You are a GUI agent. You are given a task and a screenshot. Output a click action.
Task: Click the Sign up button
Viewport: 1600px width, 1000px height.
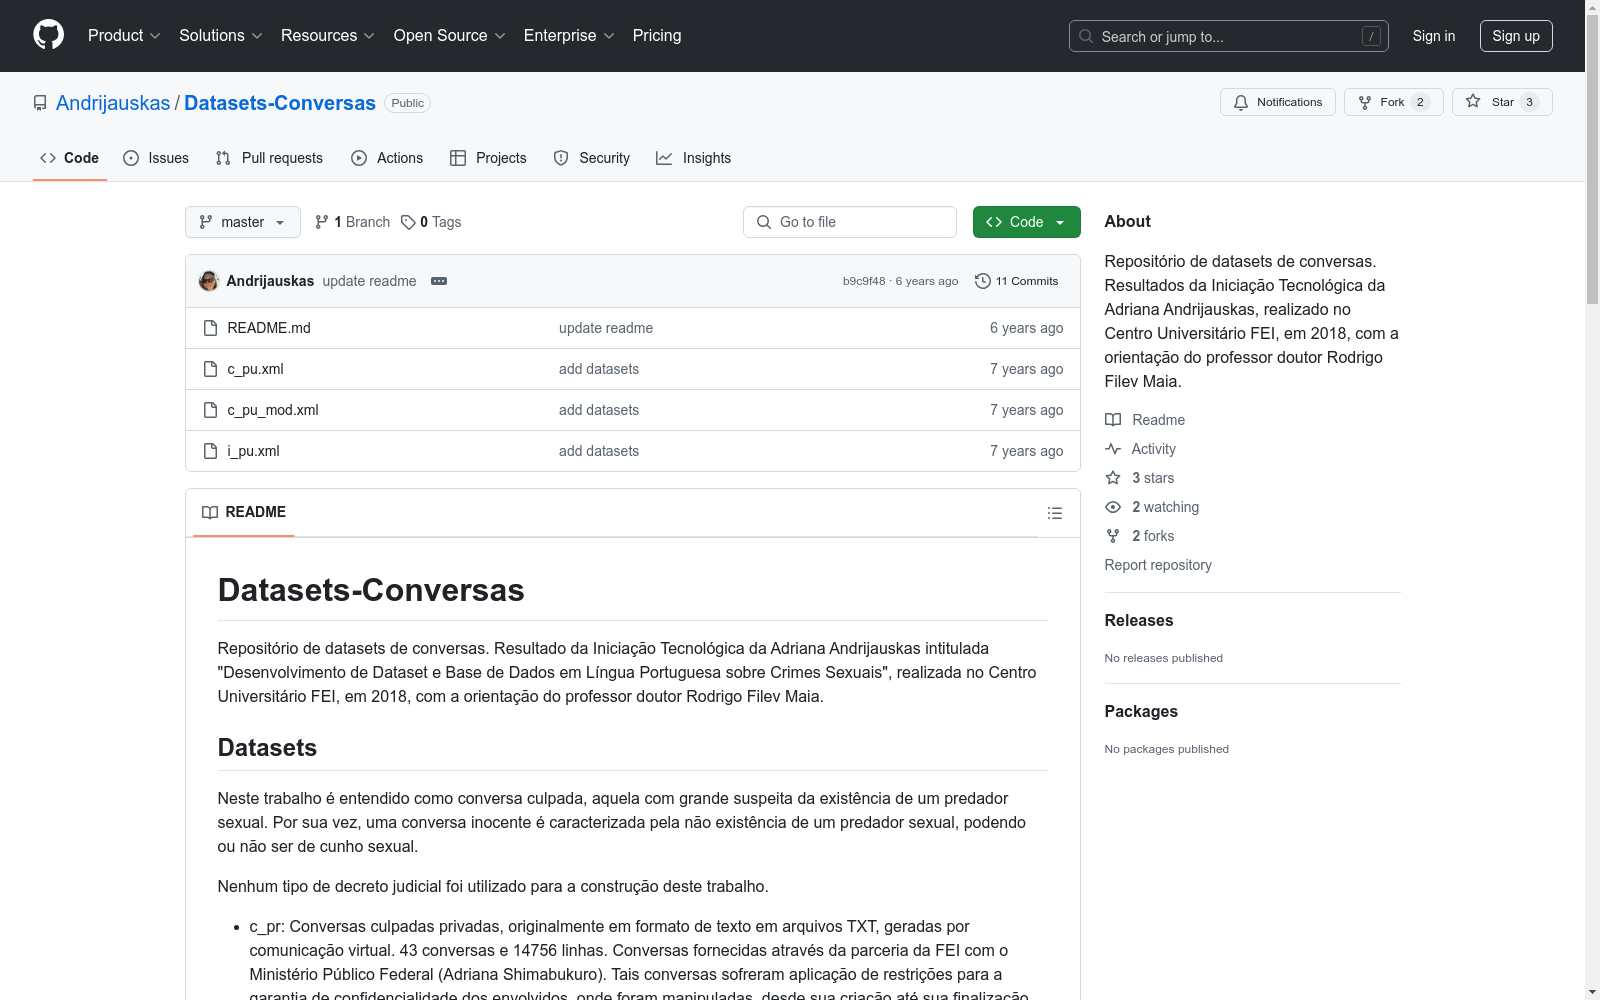(x=1516, y=36)
